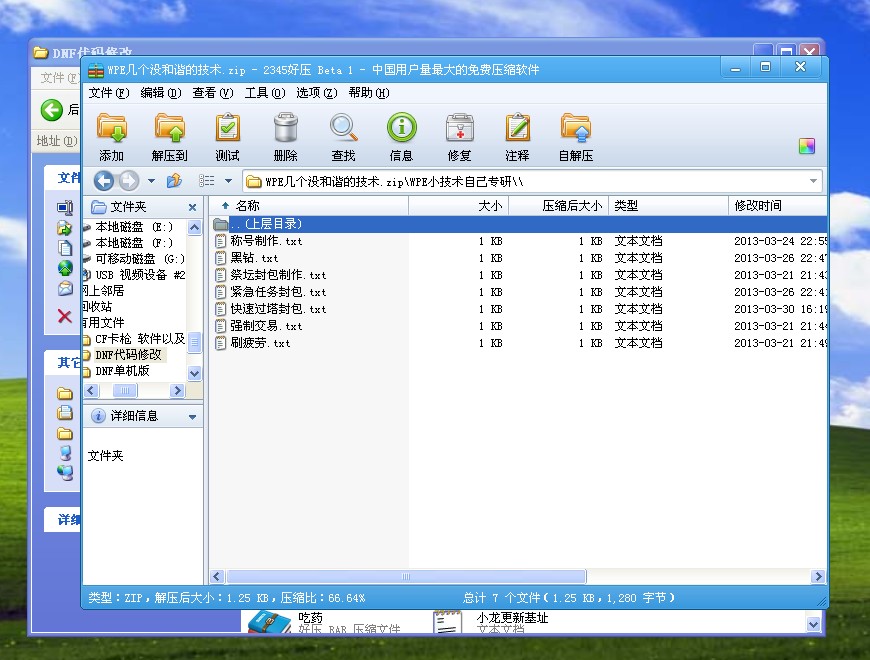Open the 选项(Z) menu

pyautogui.click(x=317, y=93)
